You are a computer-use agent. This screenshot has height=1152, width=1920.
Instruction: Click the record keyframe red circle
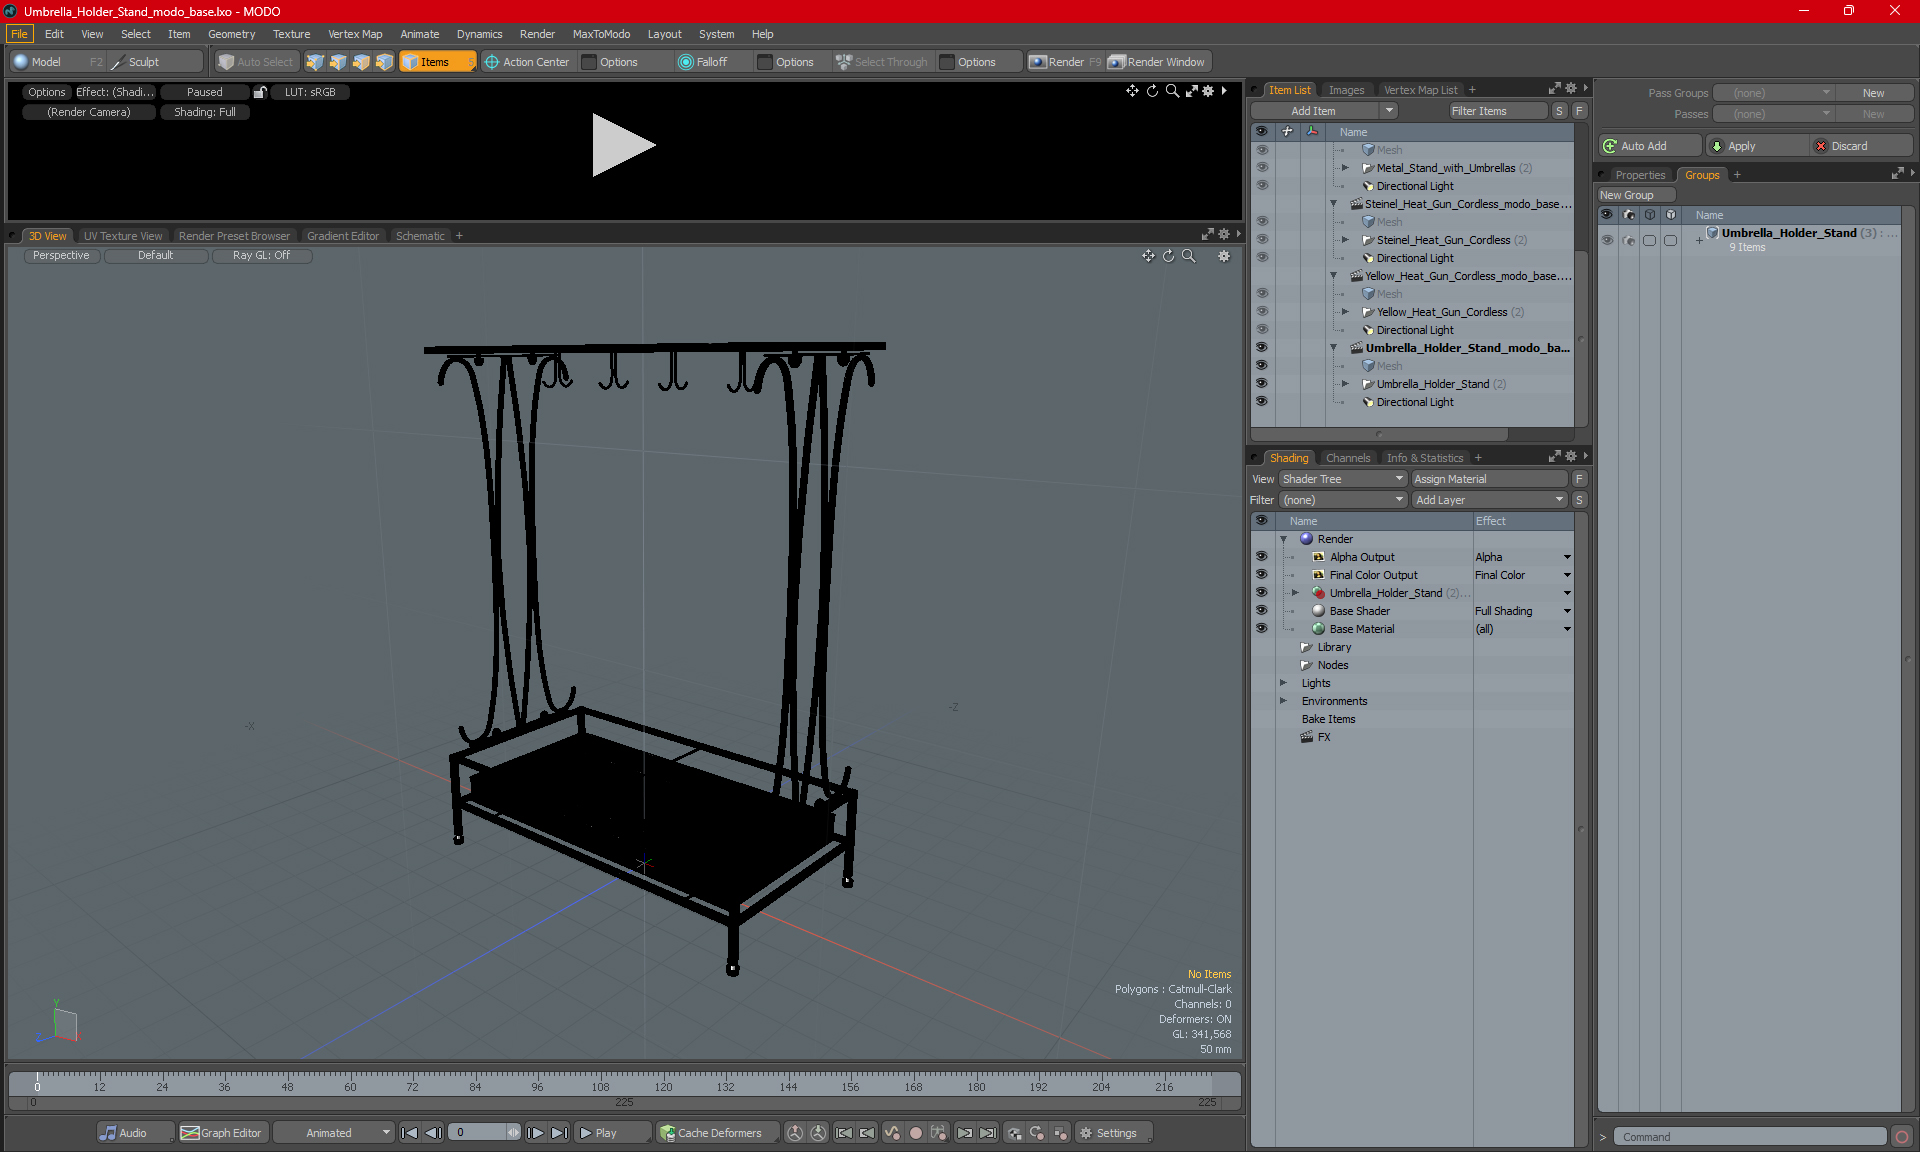coord(915,1133)
